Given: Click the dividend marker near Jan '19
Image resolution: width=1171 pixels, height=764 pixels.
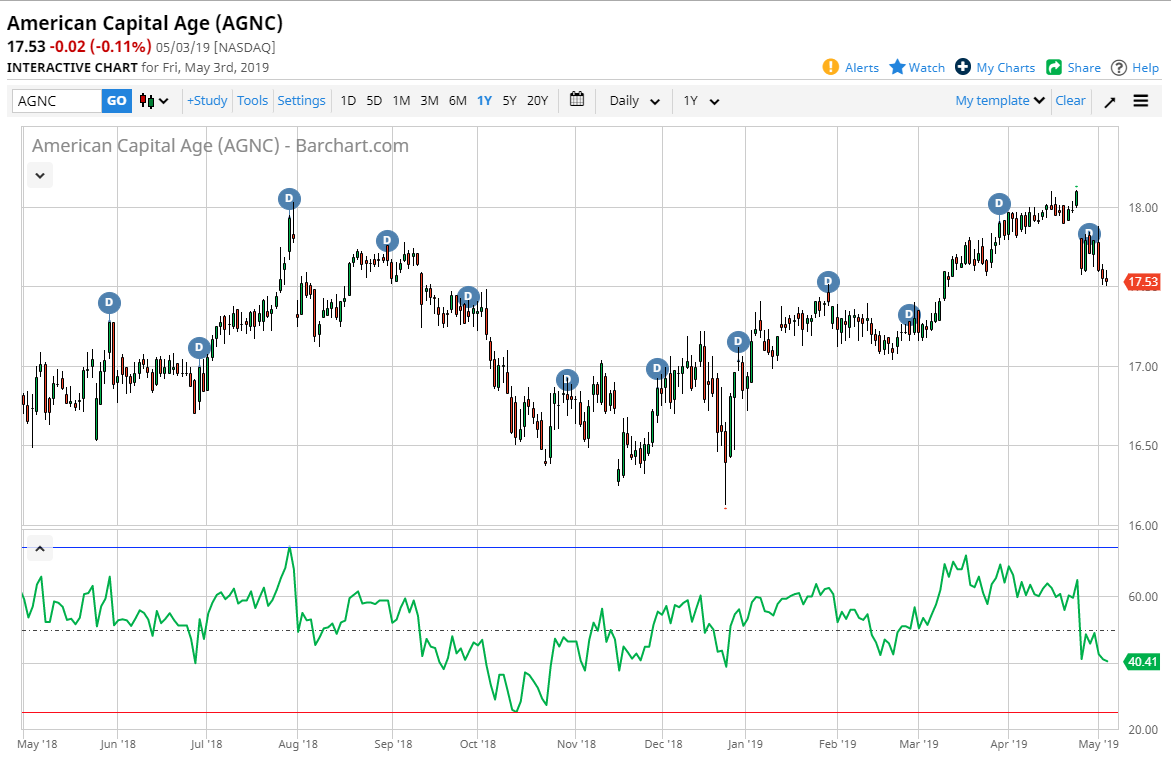Looking at the screenshot, I should [738, 341].
